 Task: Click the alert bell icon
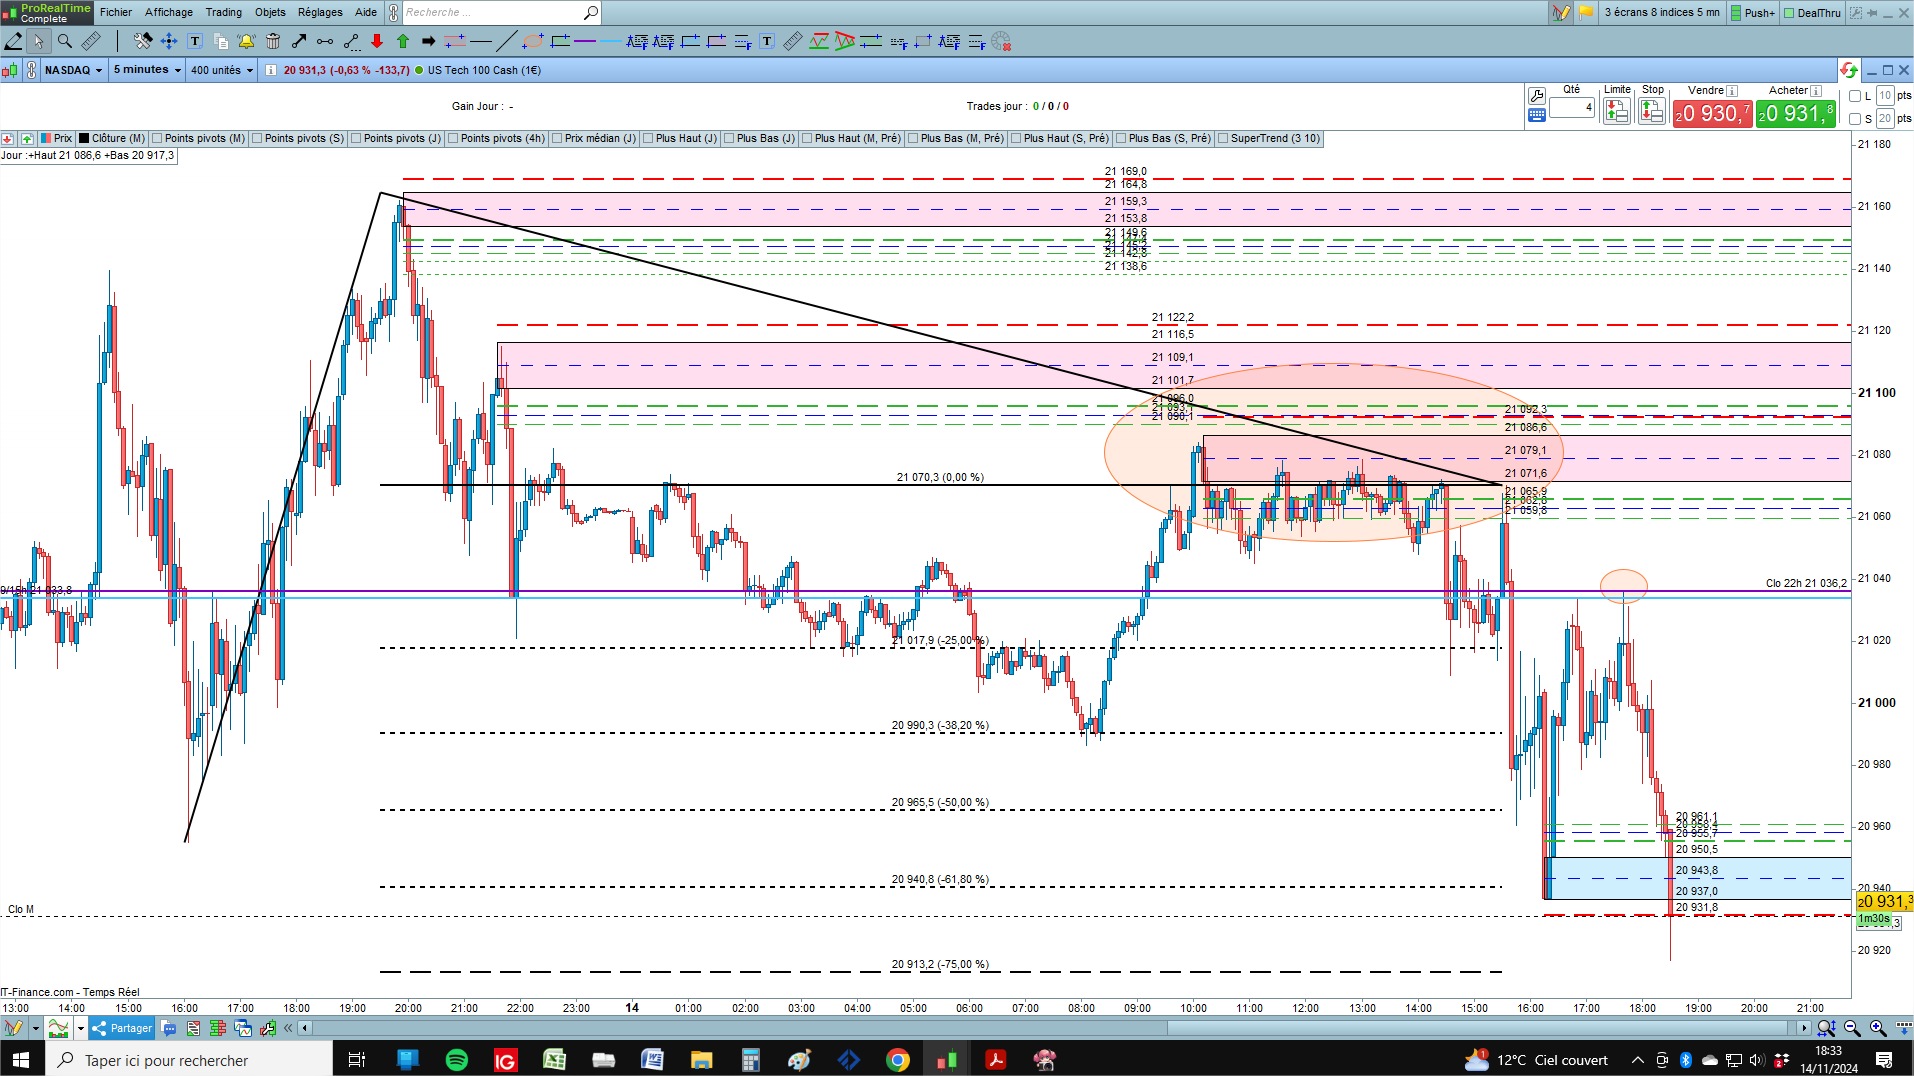[246, 41]
